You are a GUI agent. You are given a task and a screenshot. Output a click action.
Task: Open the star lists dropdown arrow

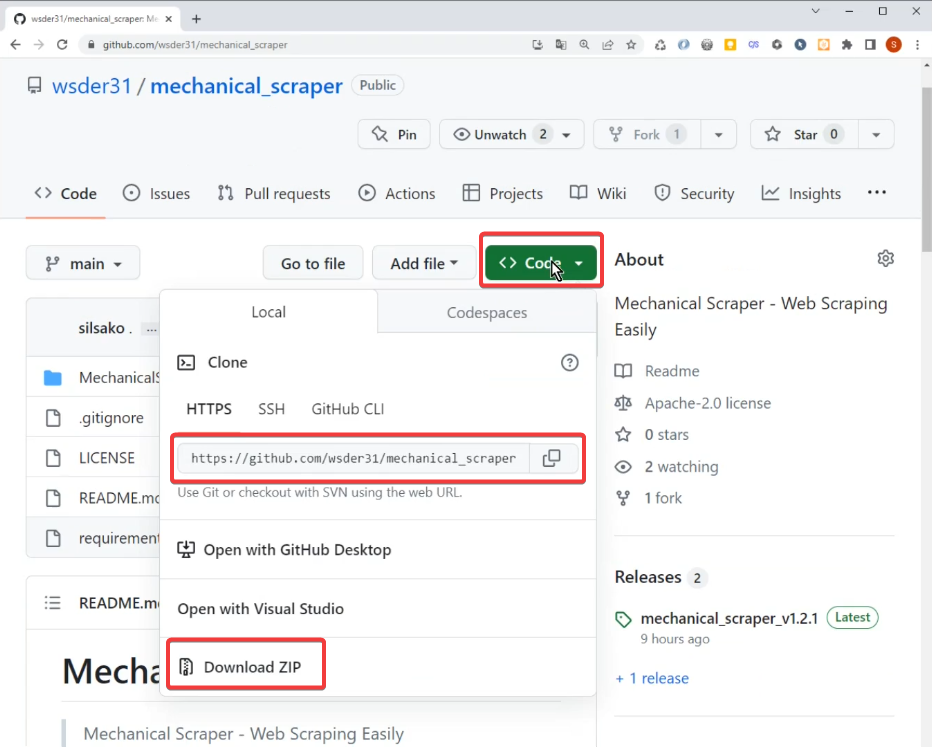[876, 134]
